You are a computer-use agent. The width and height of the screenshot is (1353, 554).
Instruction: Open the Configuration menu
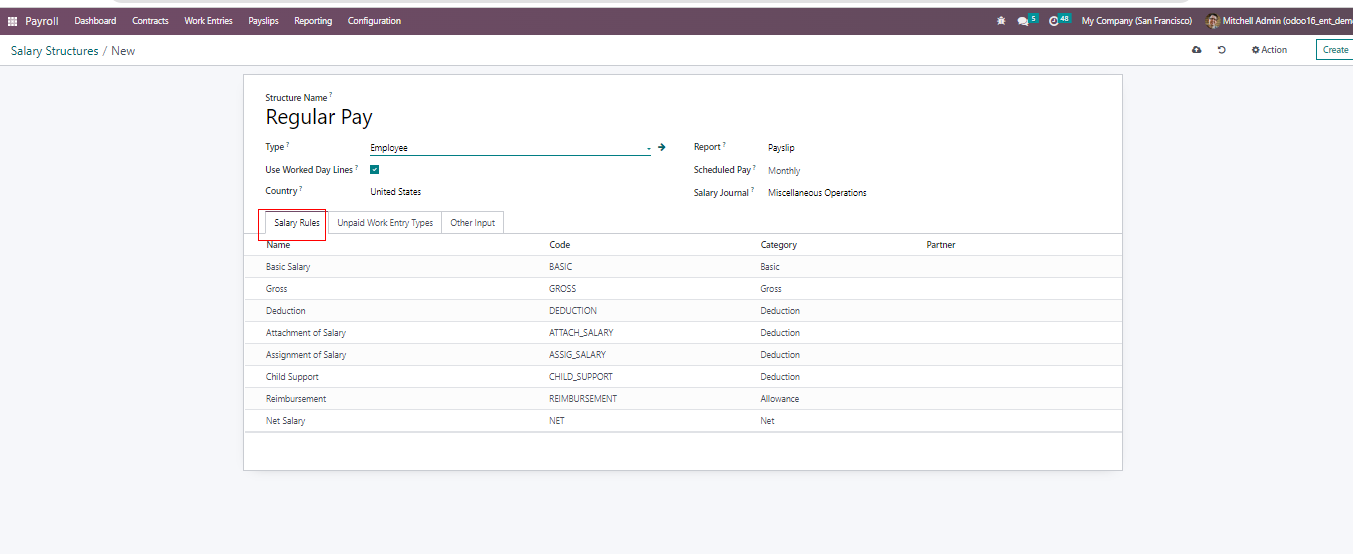pyautogui.click(x=374, y=21)
